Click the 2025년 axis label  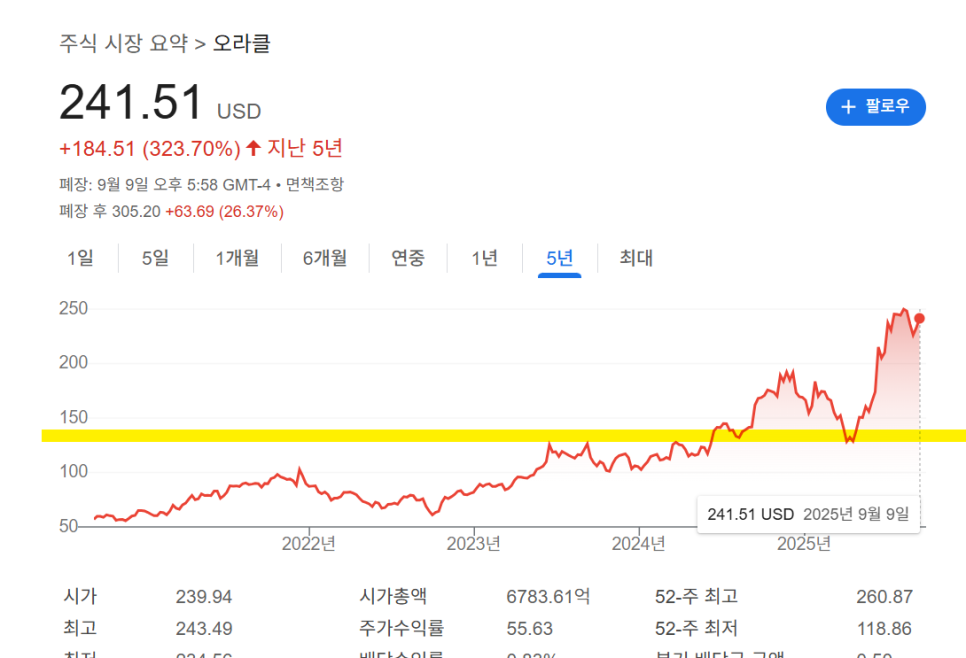click(803, 543)
